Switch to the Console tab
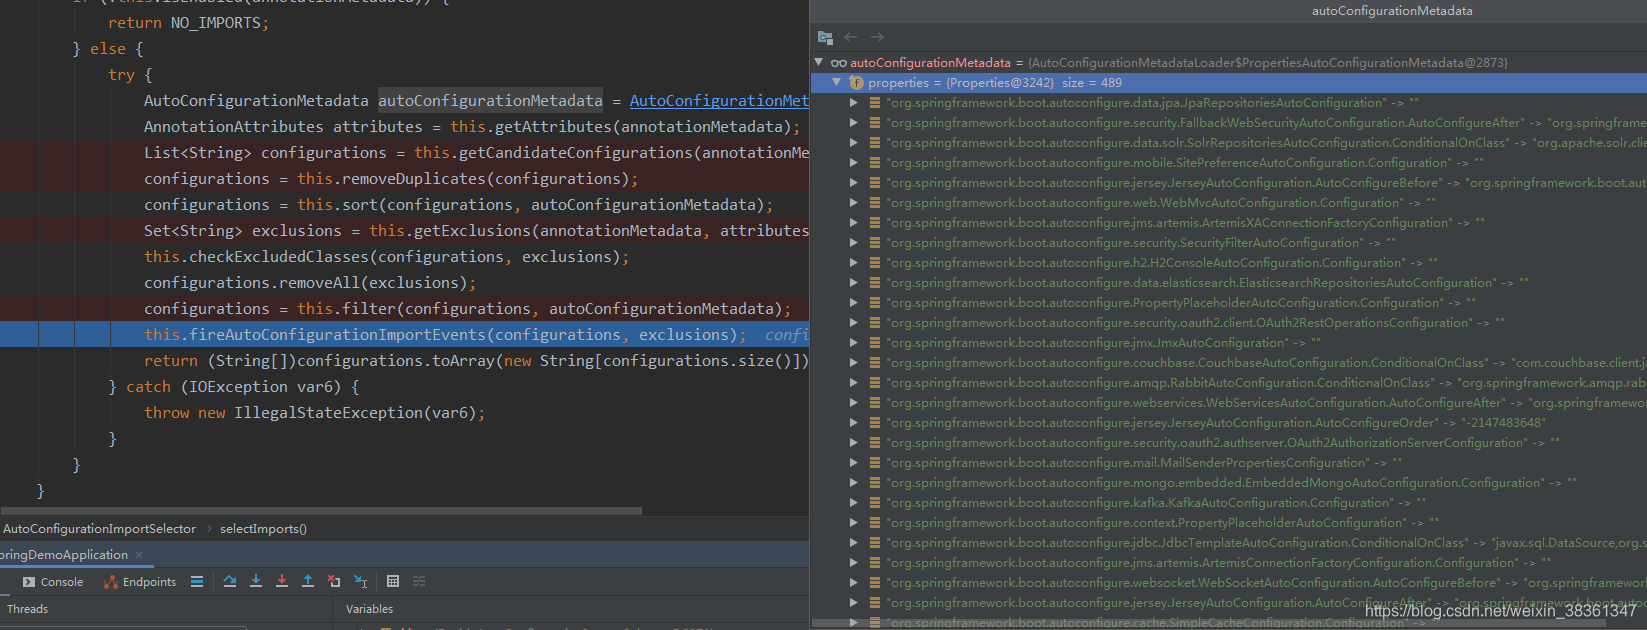 tap(52, 582)
